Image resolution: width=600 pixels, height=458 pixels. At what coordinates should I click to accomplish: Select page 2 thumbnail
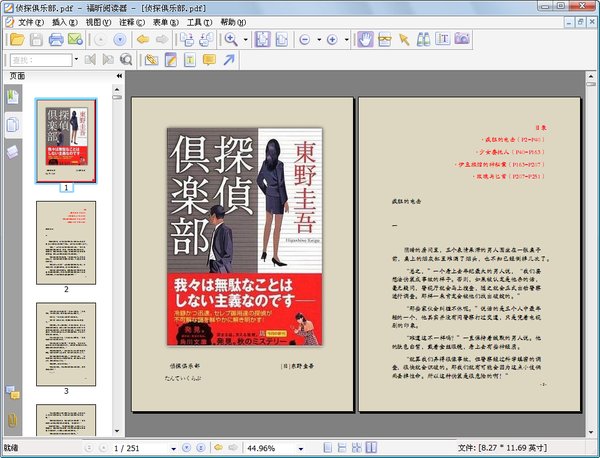66,241
